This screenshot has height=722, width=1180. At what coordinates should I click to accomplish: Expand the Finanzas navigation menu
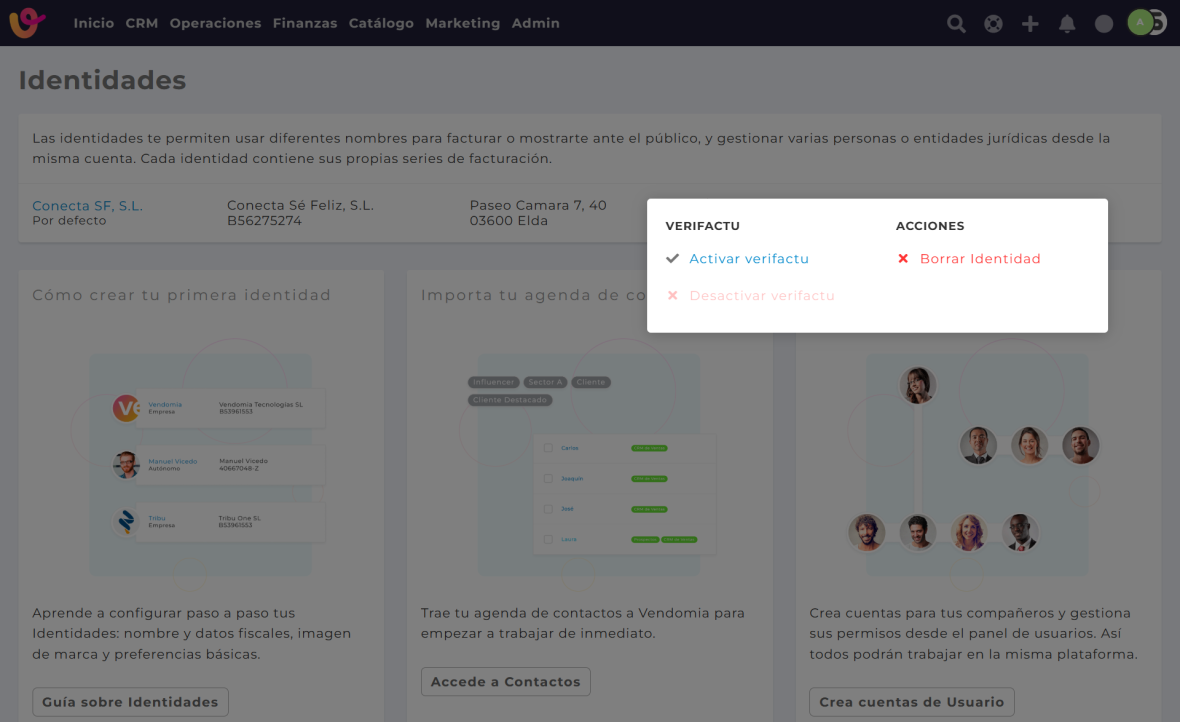[x=305, y=23]
